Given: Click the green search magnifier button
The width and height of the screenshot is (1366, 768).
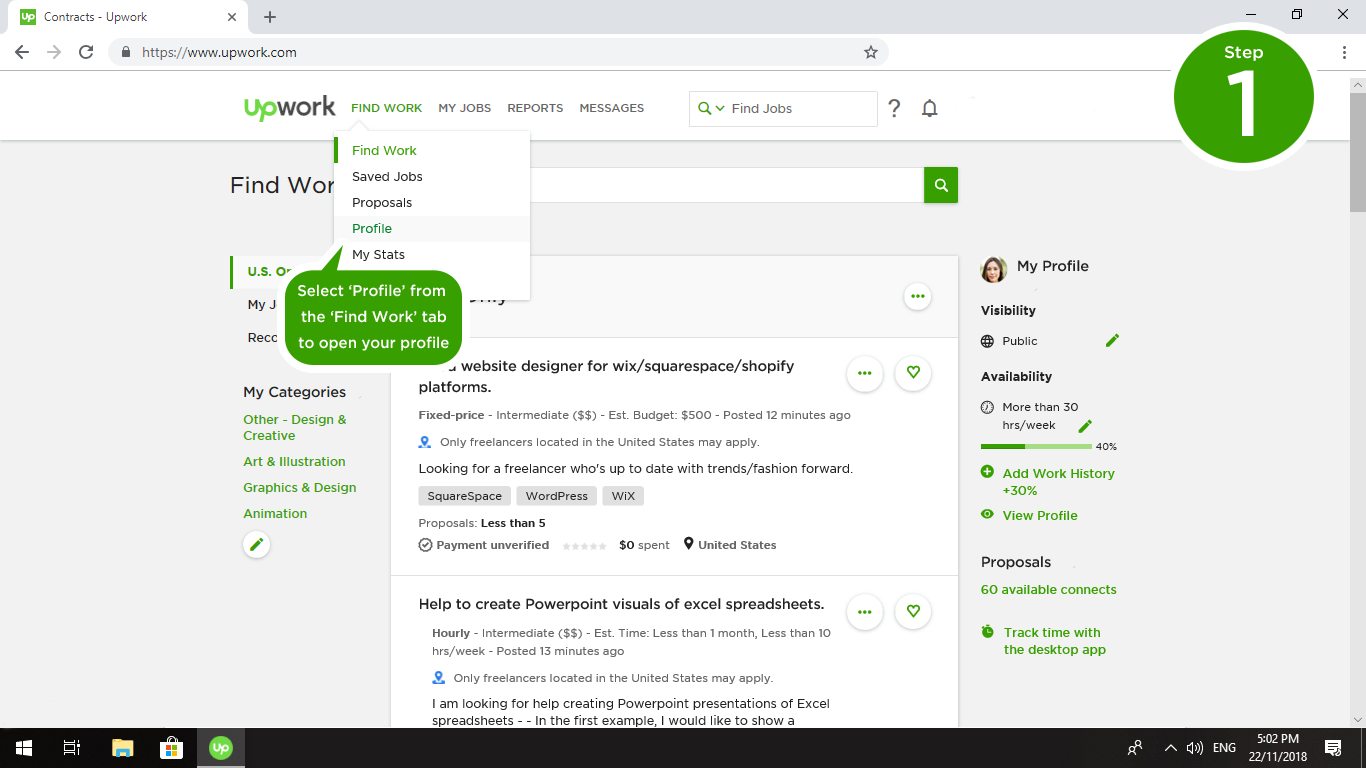Looking at the screenshot, I should 941,185.
